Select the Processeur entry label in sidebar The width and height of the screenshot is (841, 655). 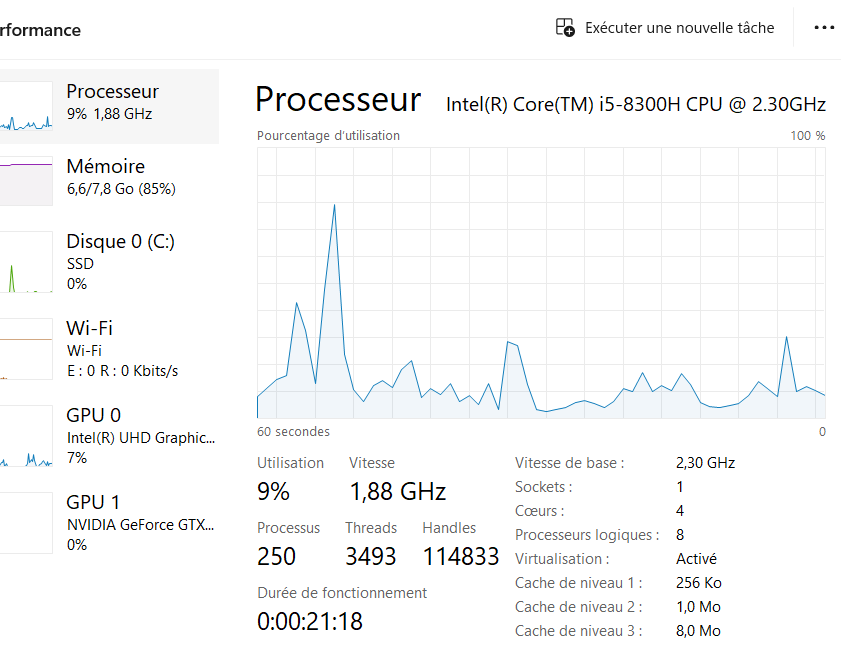(x=112, y=92)
